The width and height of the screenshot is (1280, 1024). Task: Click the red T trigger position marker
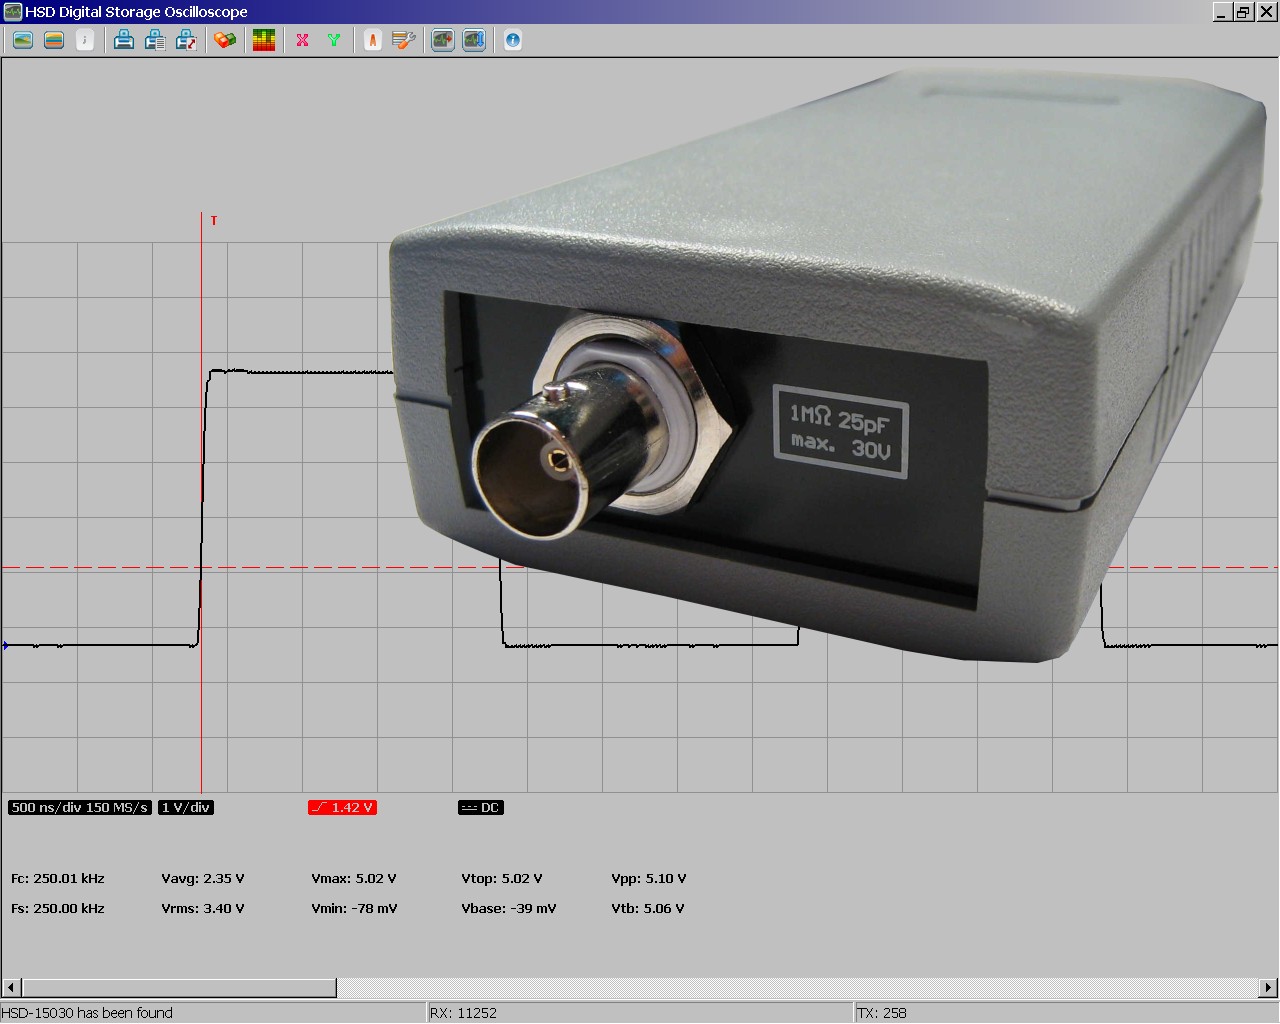(x=214, y=221)
